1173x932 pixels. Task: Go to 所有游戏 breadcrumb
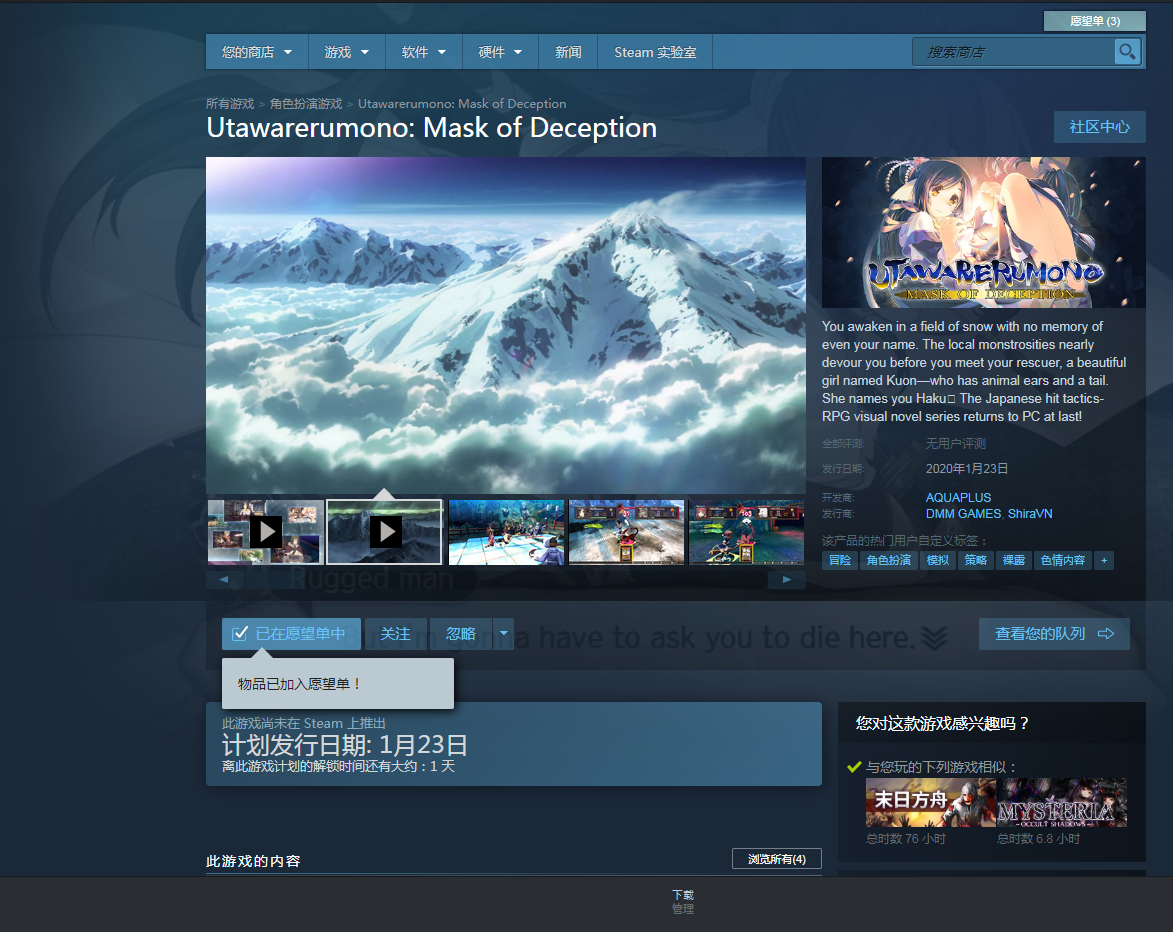[x=230, y=104]
